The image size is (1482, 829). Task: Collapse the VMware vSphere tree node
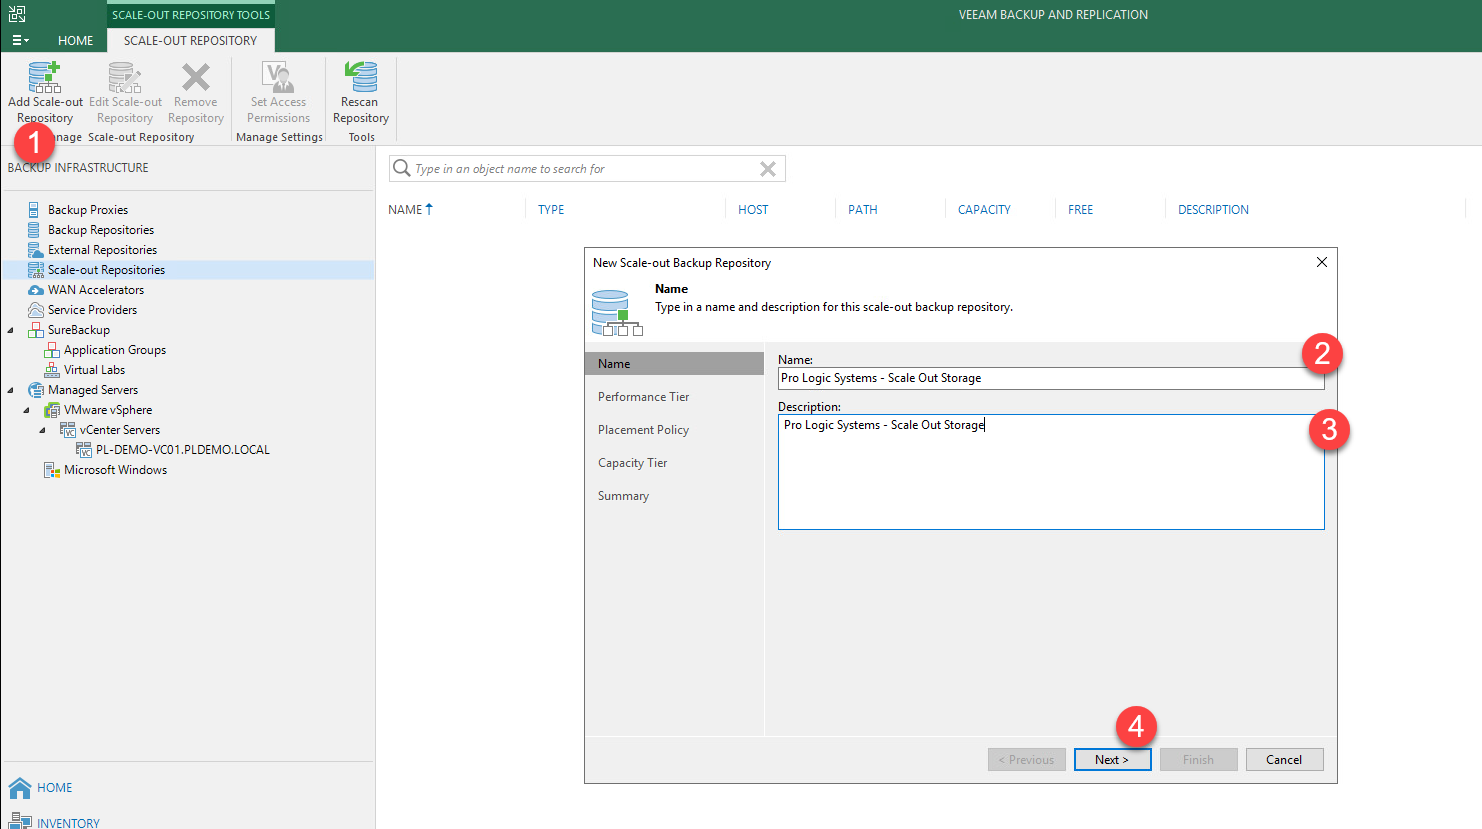[x=27, y=410]
